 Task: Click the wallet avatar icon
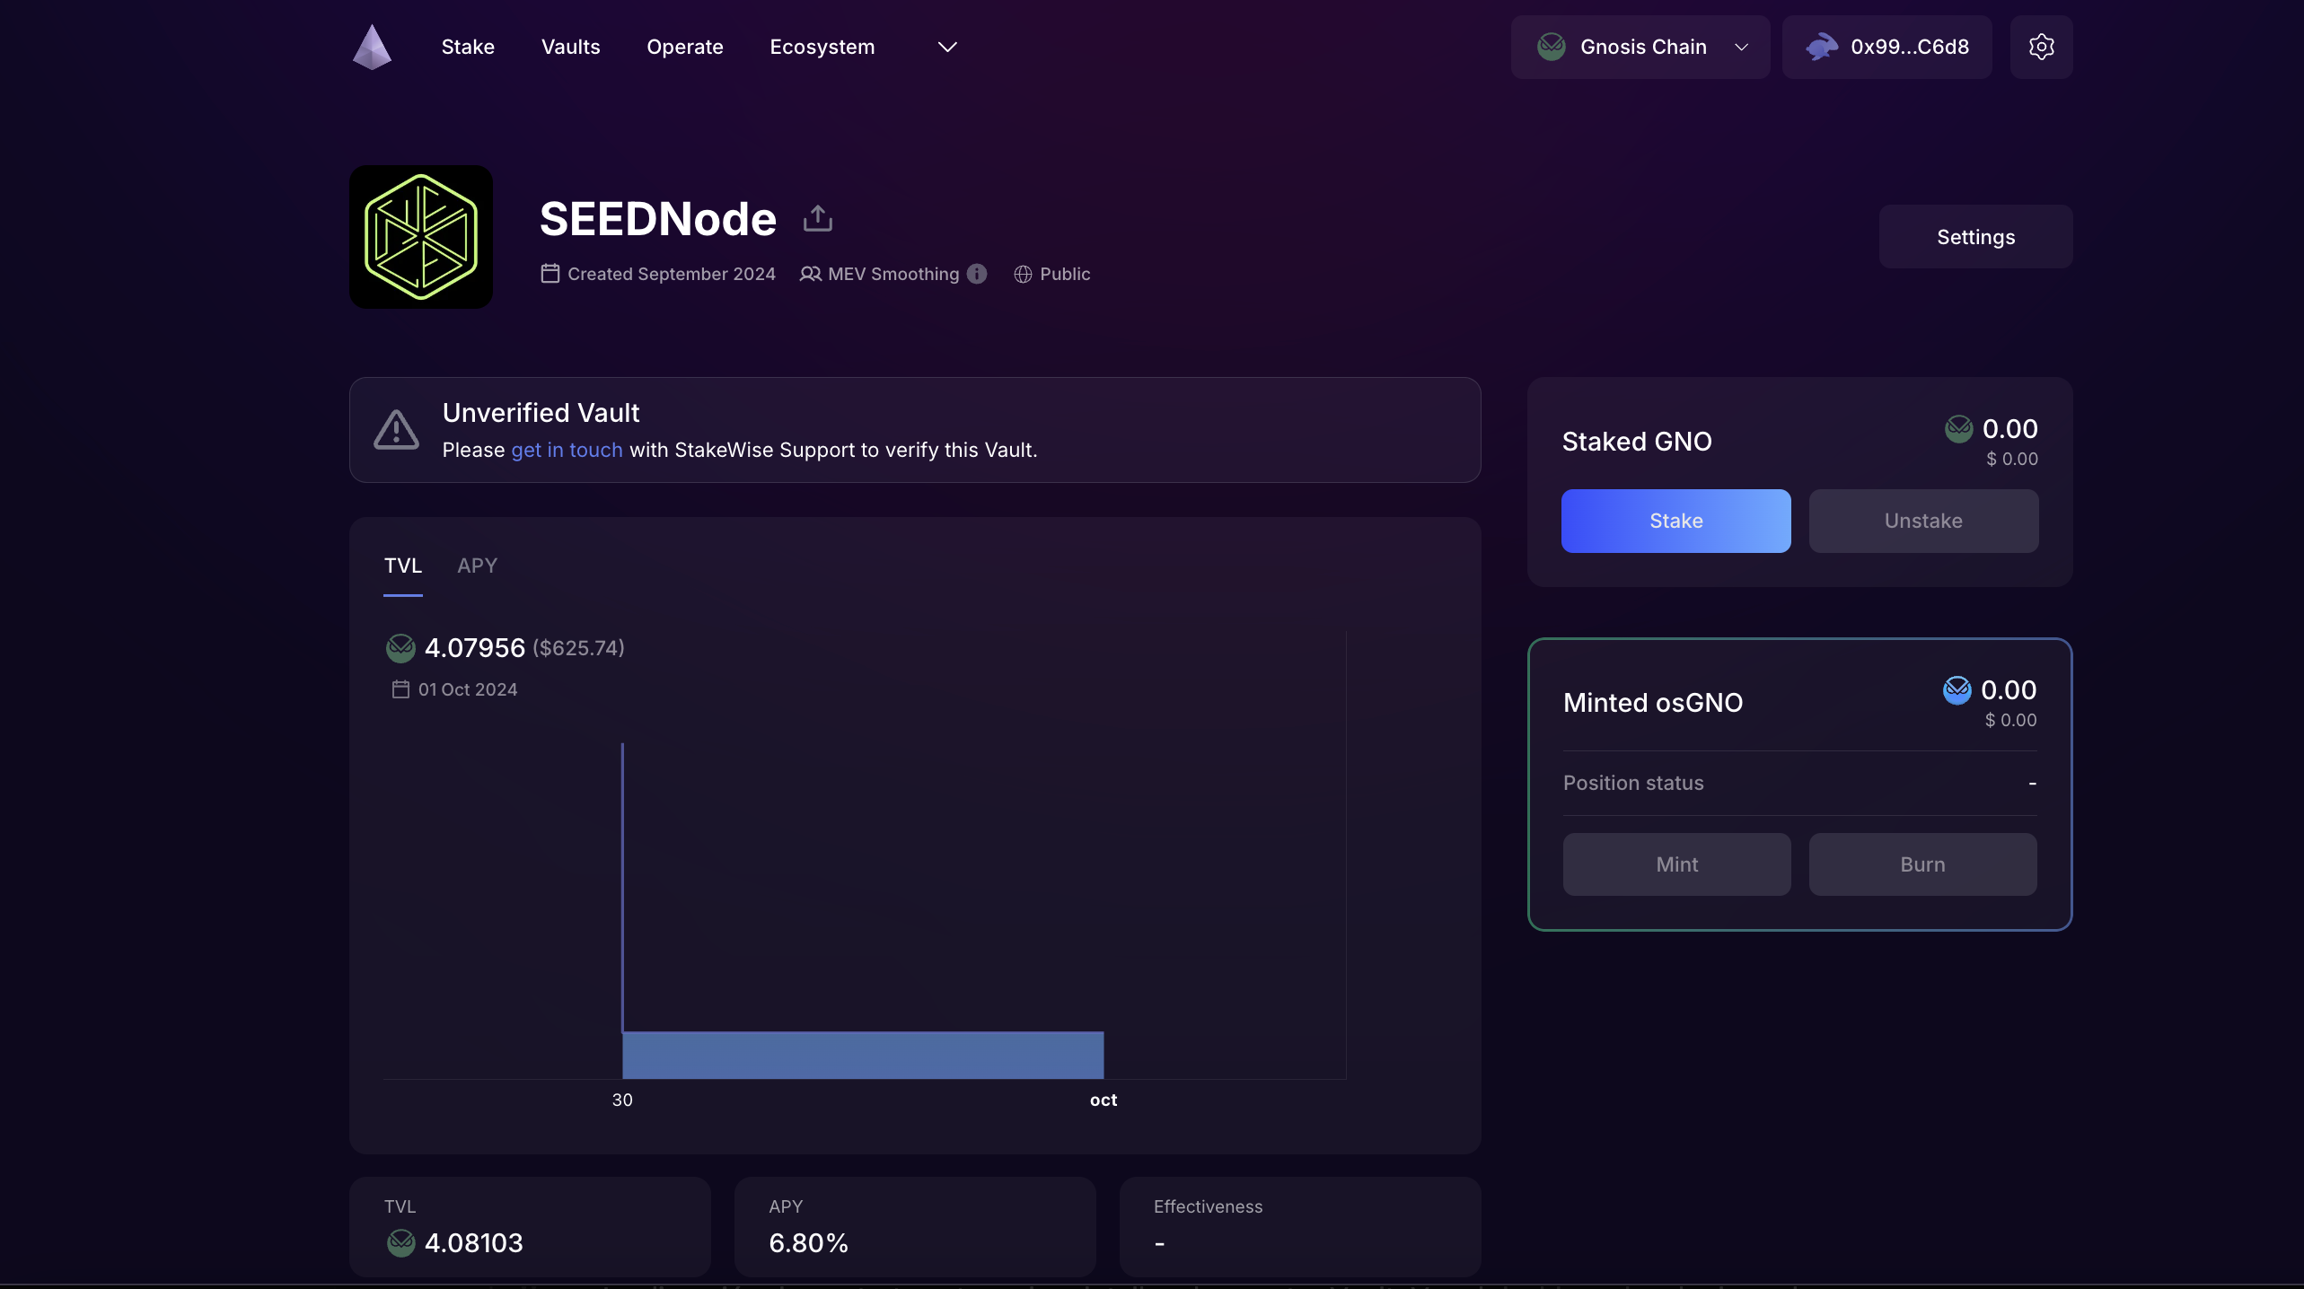coord(1821,47)
